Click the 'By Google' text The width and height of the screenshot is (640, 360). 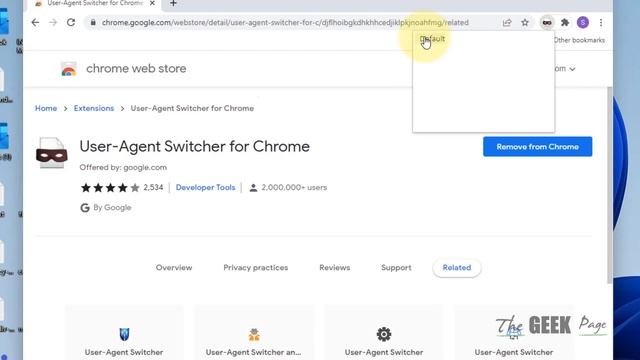[112, 207]
